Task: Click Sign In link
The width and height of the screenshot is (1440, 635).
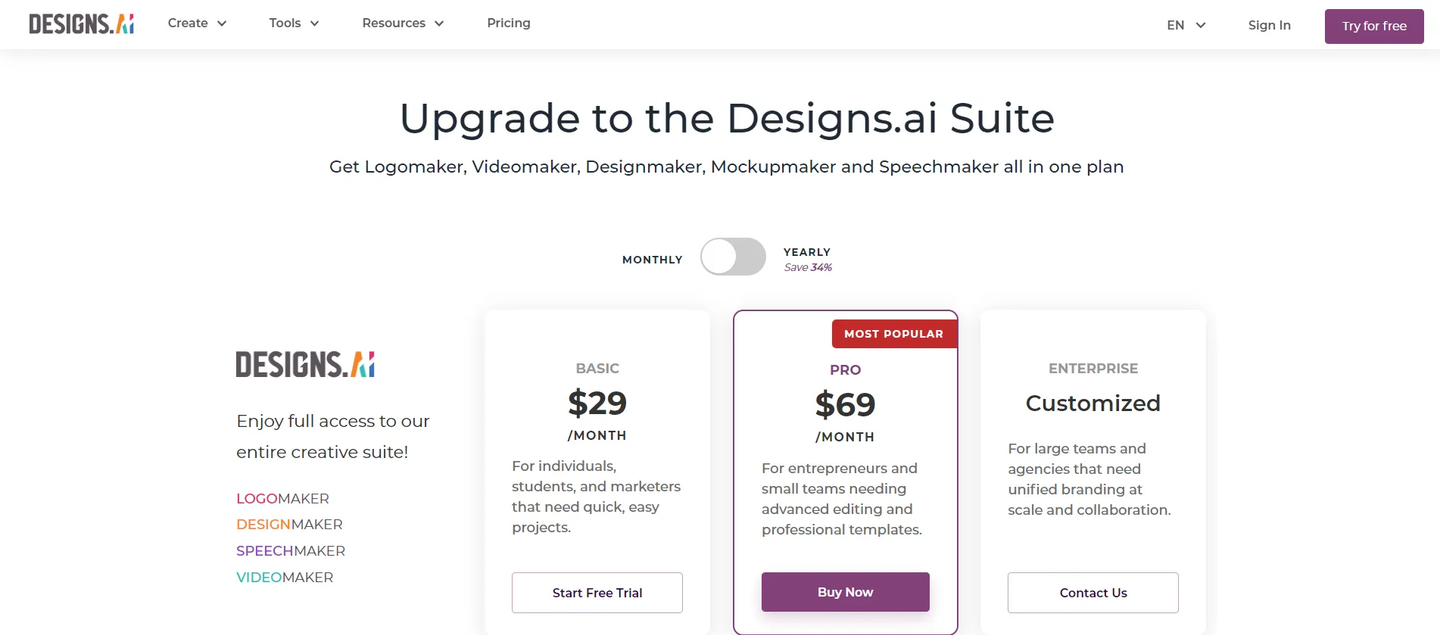Action: (1269, 25)
